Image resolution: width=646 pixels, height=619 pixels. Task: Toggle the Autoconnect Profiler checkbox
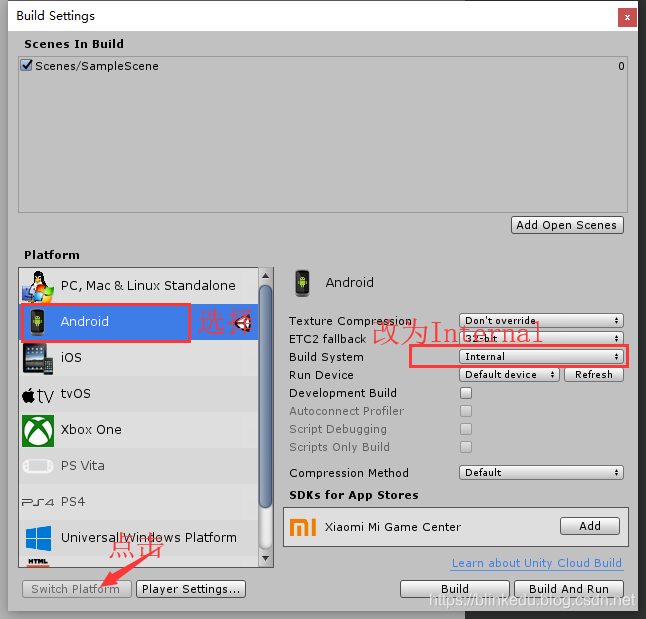click(x=466, y=411)
